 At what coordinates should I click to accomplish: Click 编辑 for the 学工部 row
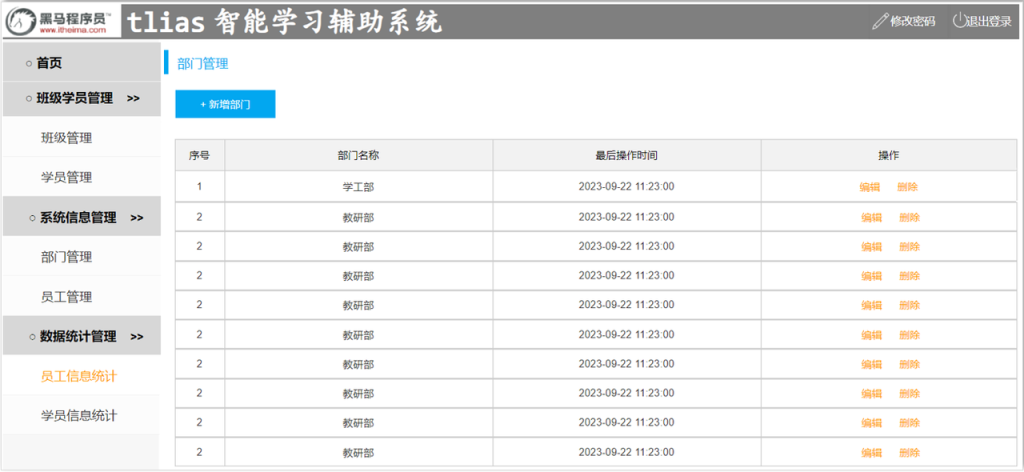870,187
